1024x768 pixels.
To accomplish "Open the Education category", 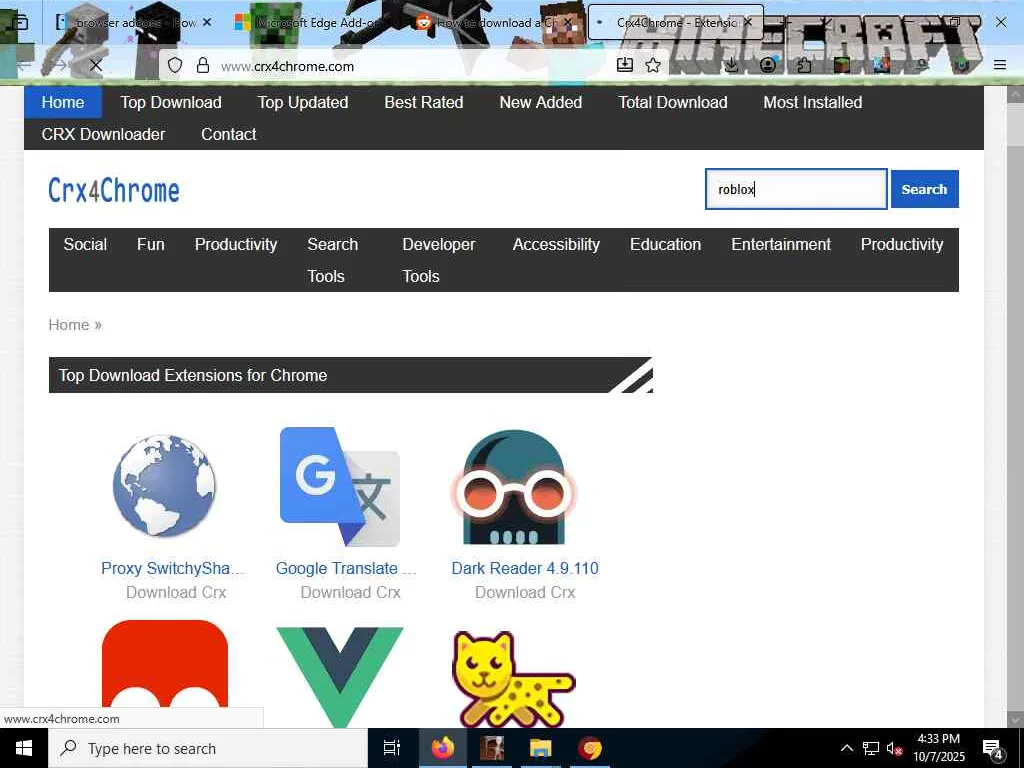I will [x=665, y=244].
